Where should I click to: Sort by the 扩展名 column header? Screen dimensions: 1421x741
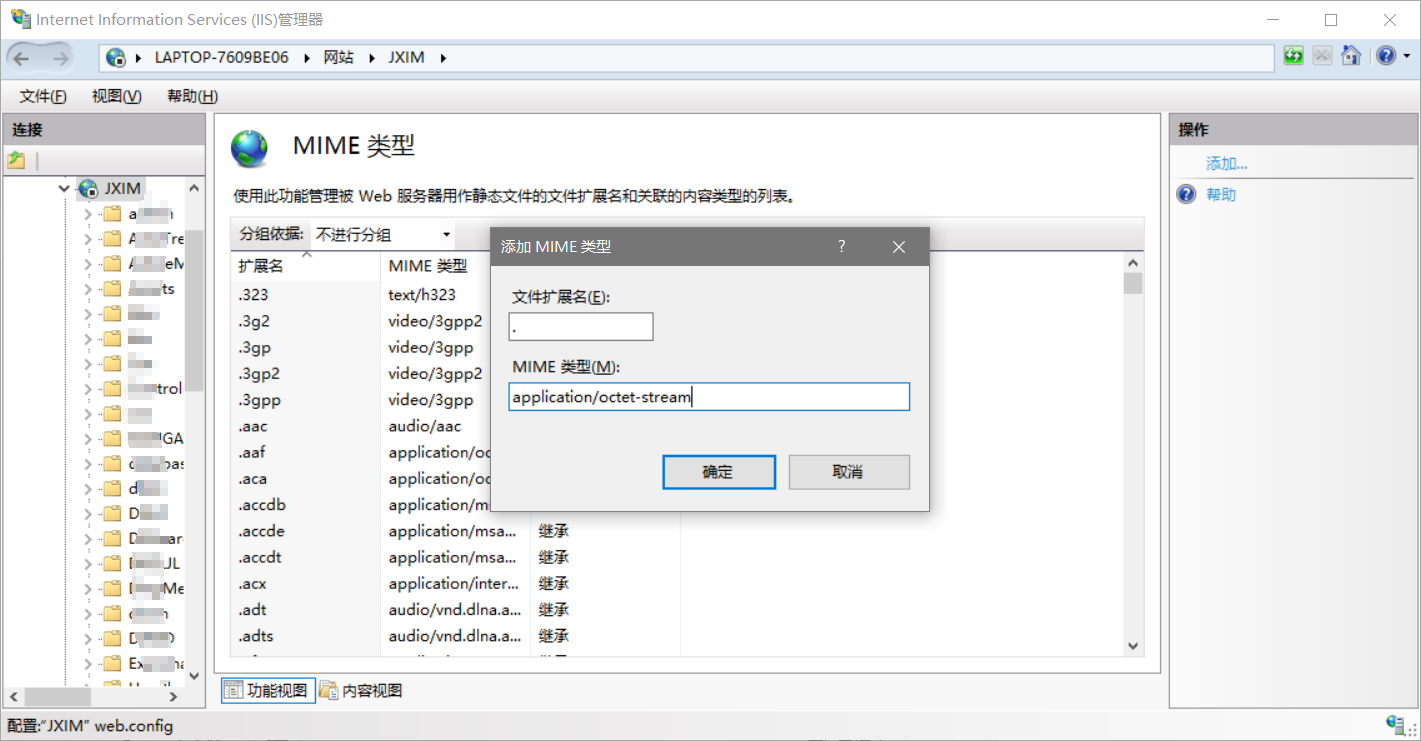[x=305, y=266]
